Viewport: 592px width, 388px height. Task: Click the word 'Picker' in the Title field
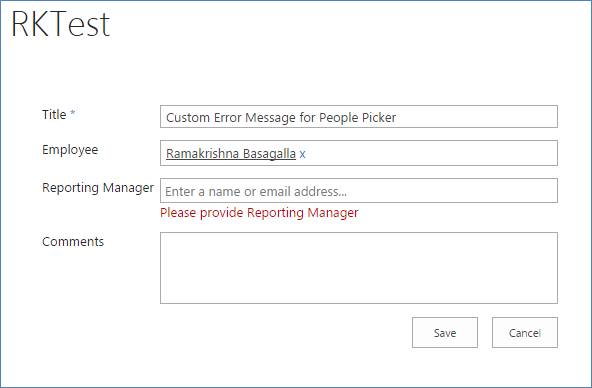[x=379, y=117]
